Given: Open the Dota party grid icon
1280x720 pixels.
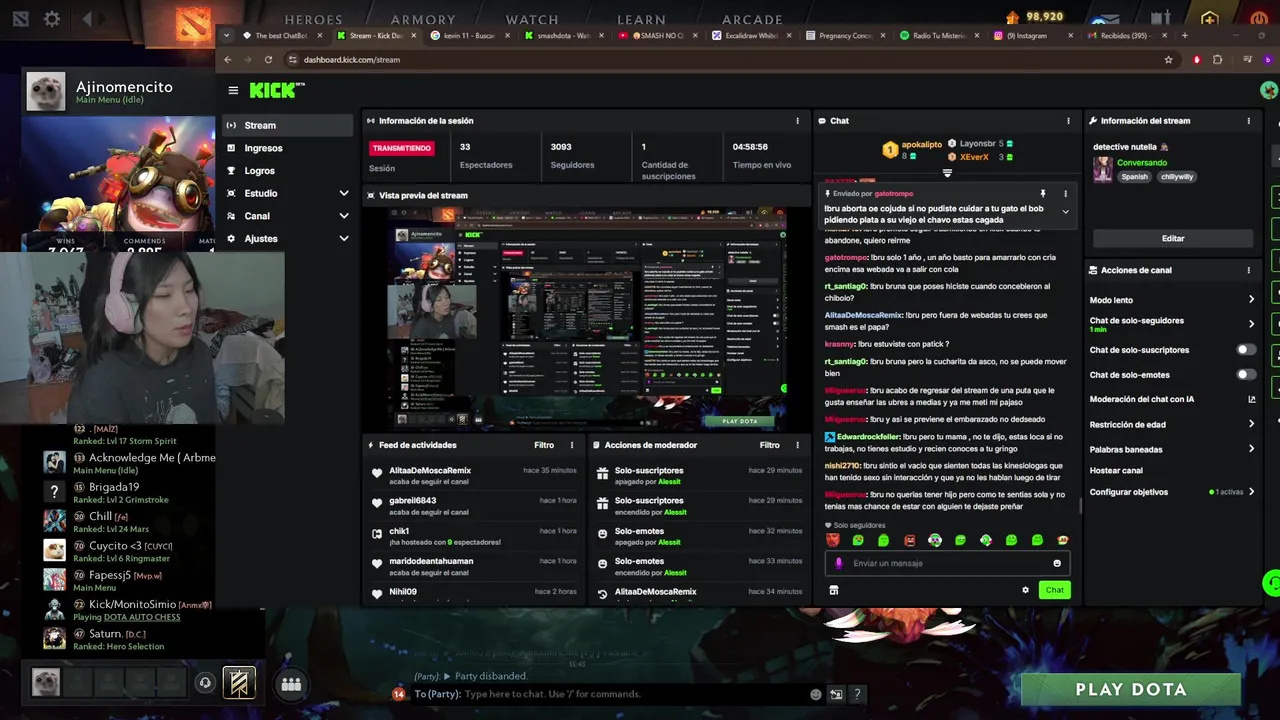Looking at the screenshot, I should click(x=291, y=684).
